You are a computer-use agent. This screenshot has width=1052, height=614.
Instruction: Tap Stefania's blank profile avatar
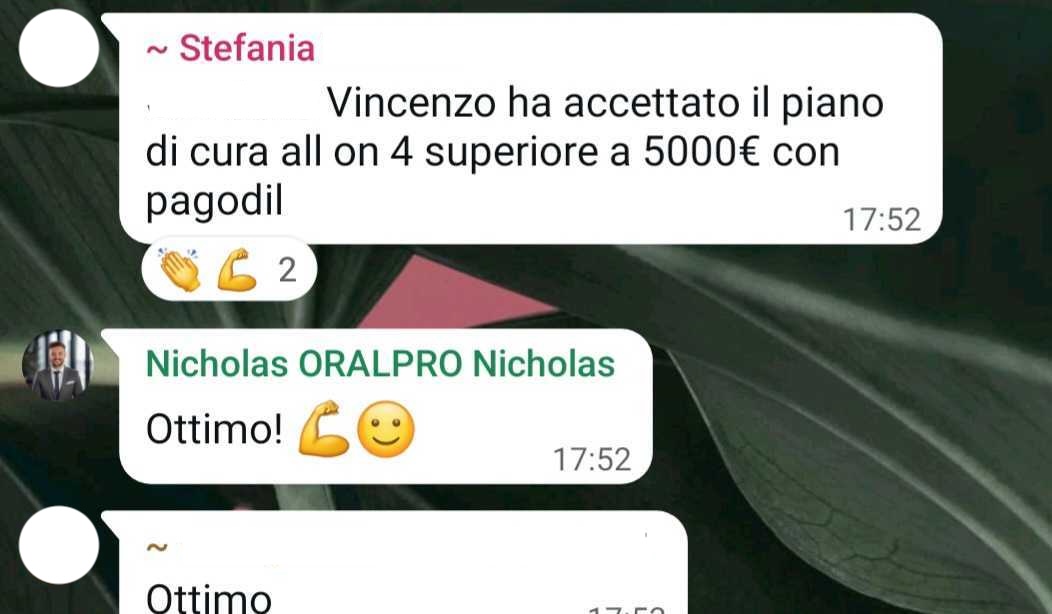[59, 48]
